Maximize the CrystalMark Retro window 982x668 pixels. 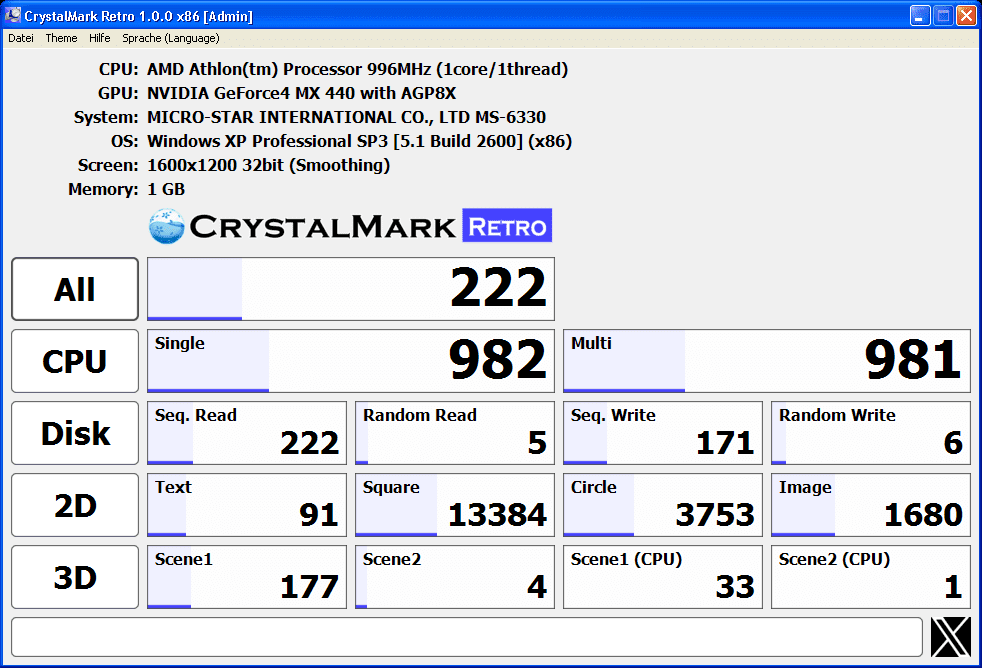(943, 16)
